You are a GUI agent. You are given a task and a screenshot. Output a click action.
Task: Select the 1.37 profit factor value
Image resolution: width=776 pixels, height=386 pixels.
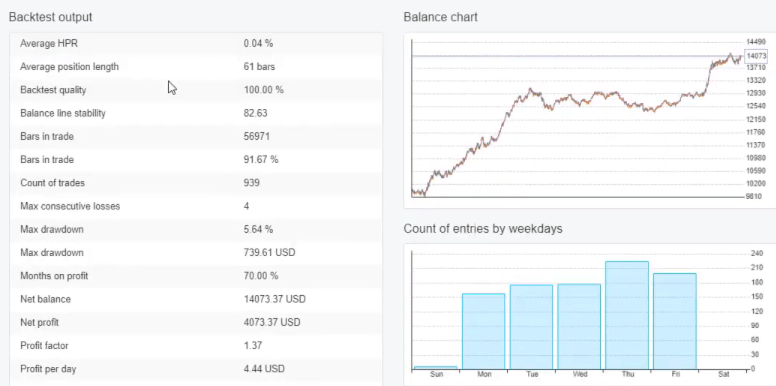(x=253, y=346)
